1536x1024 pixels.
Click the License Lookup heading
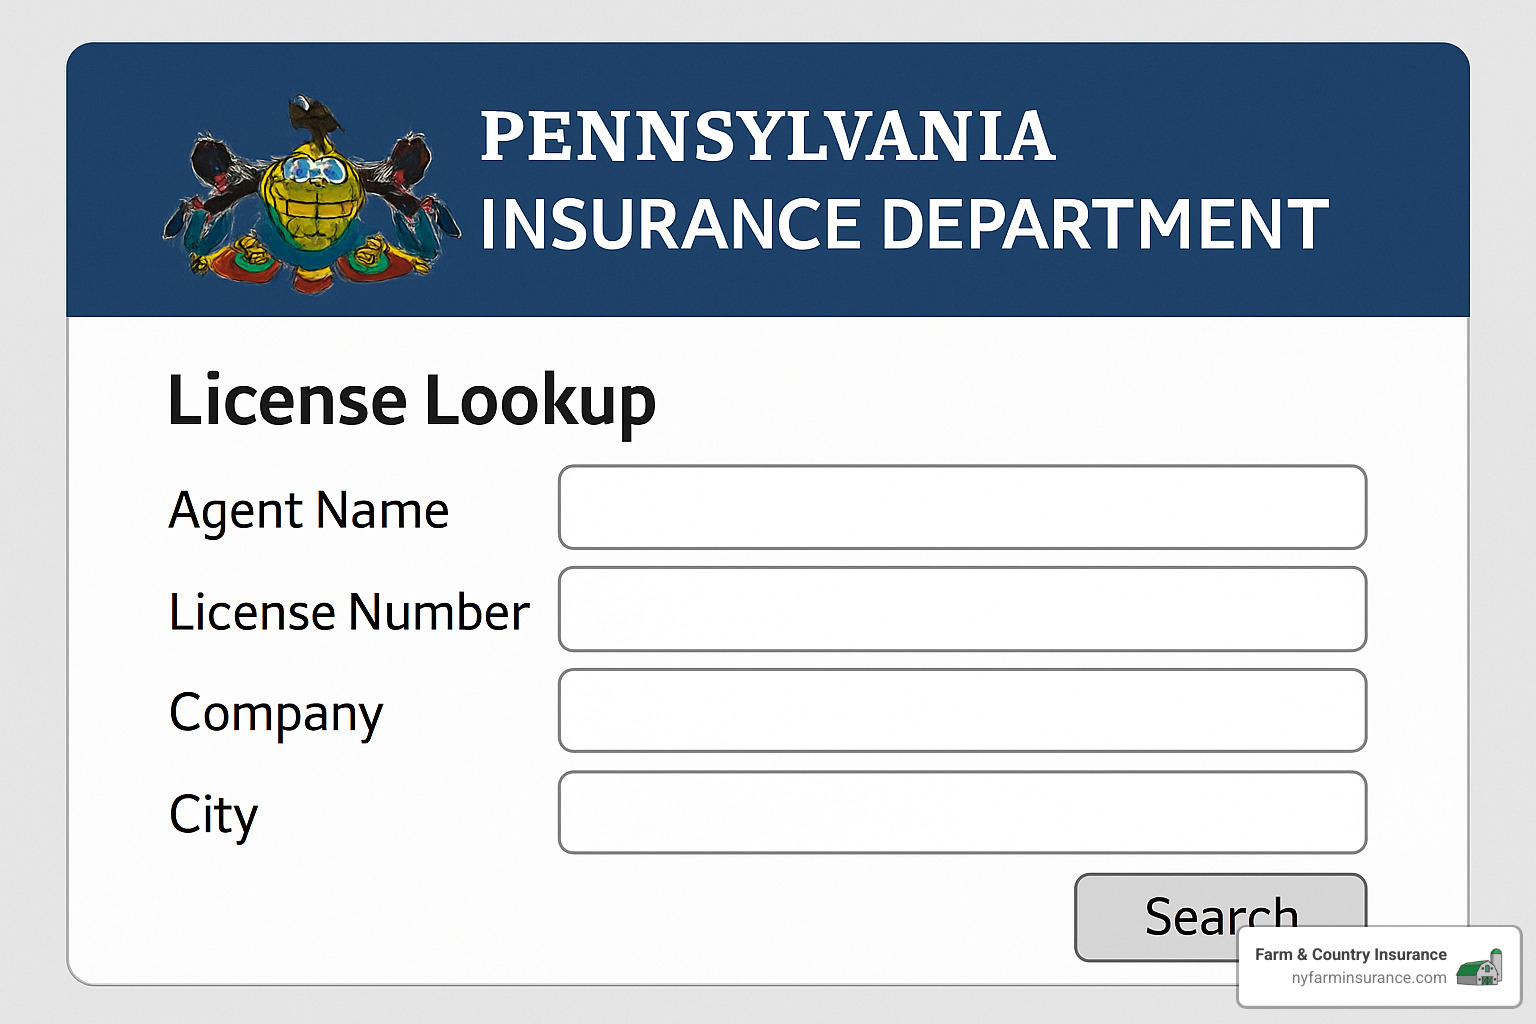tap(411, 400)
